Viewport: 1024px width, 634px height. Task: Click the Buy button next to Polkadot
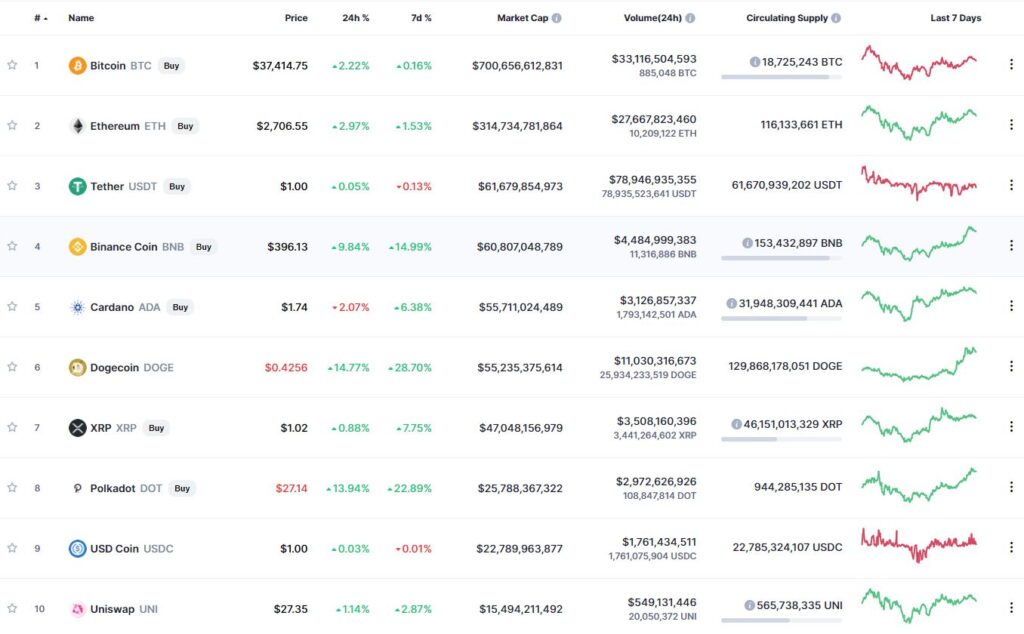coord(182,488)
